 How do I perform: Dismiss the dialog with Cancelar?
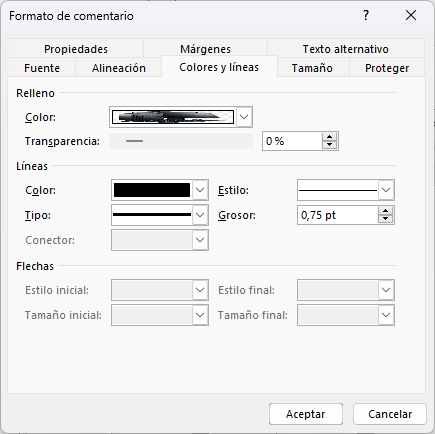pos(390,414)
